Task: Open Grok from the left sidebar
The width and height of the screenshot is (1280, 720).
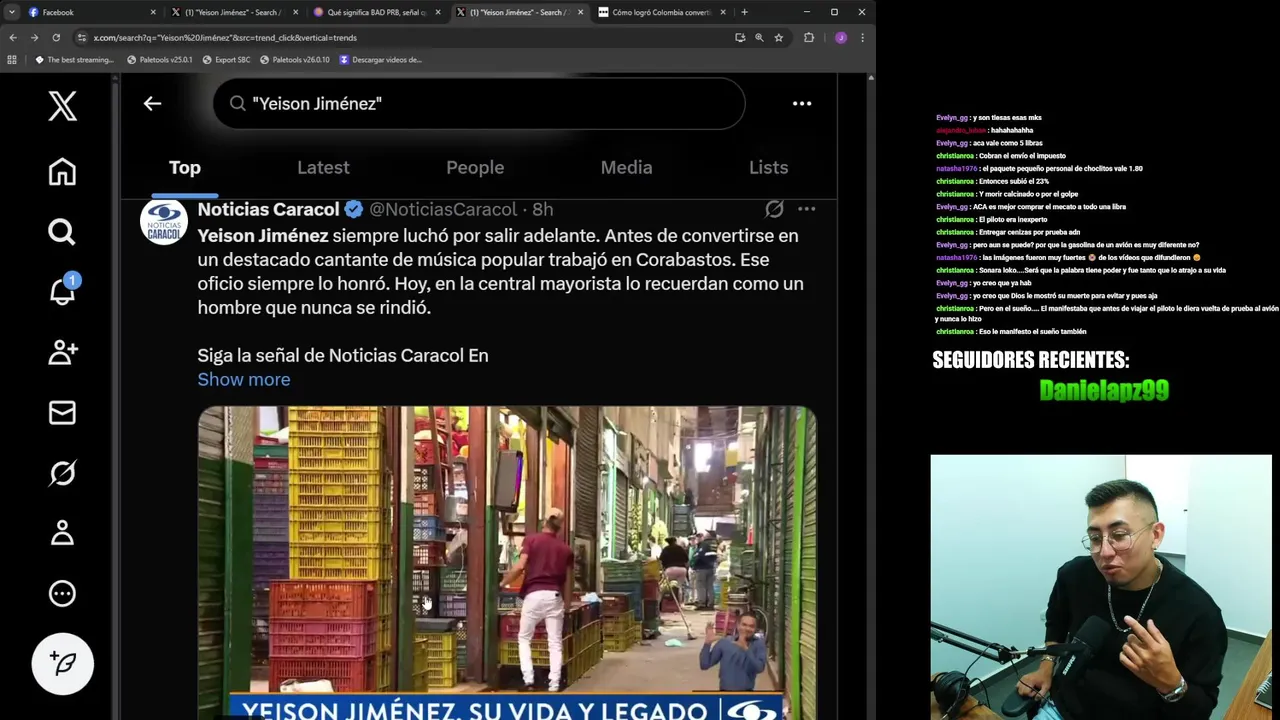Action: click(x=62, y=473)
